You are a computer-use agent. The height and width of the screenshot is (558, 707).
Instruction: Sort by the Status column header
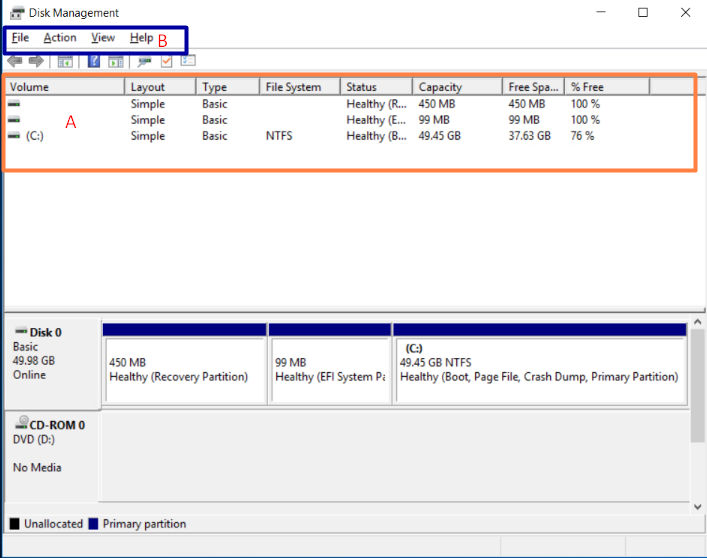[376, 87]
